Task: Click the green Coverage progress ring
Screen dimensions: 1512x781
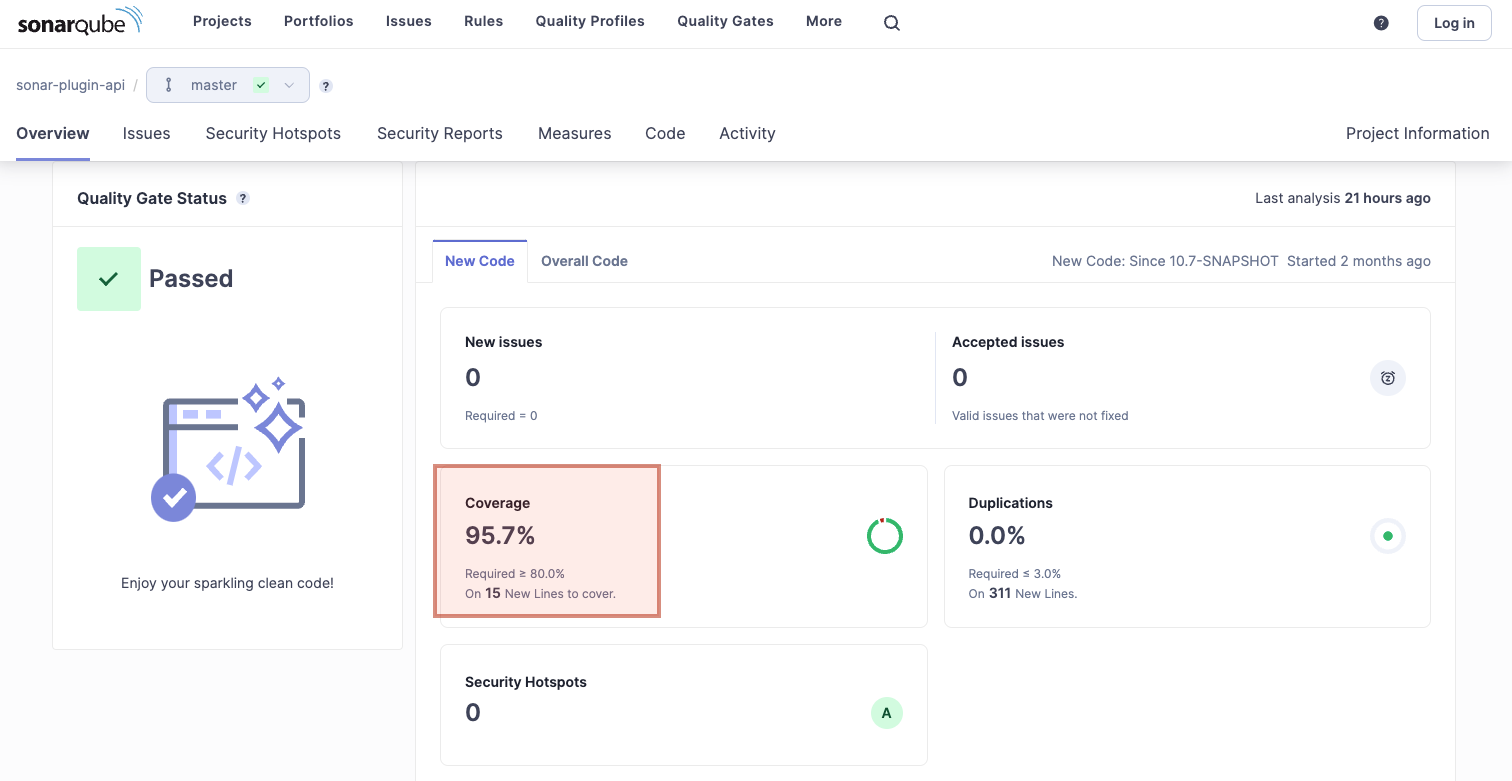Action: click(x=884, y=535)
